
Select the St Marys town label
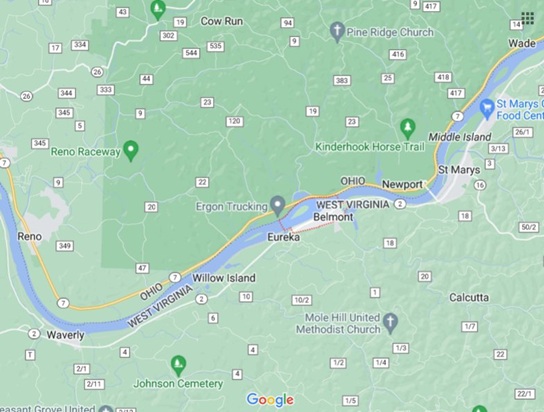click(x=459, y=170)
